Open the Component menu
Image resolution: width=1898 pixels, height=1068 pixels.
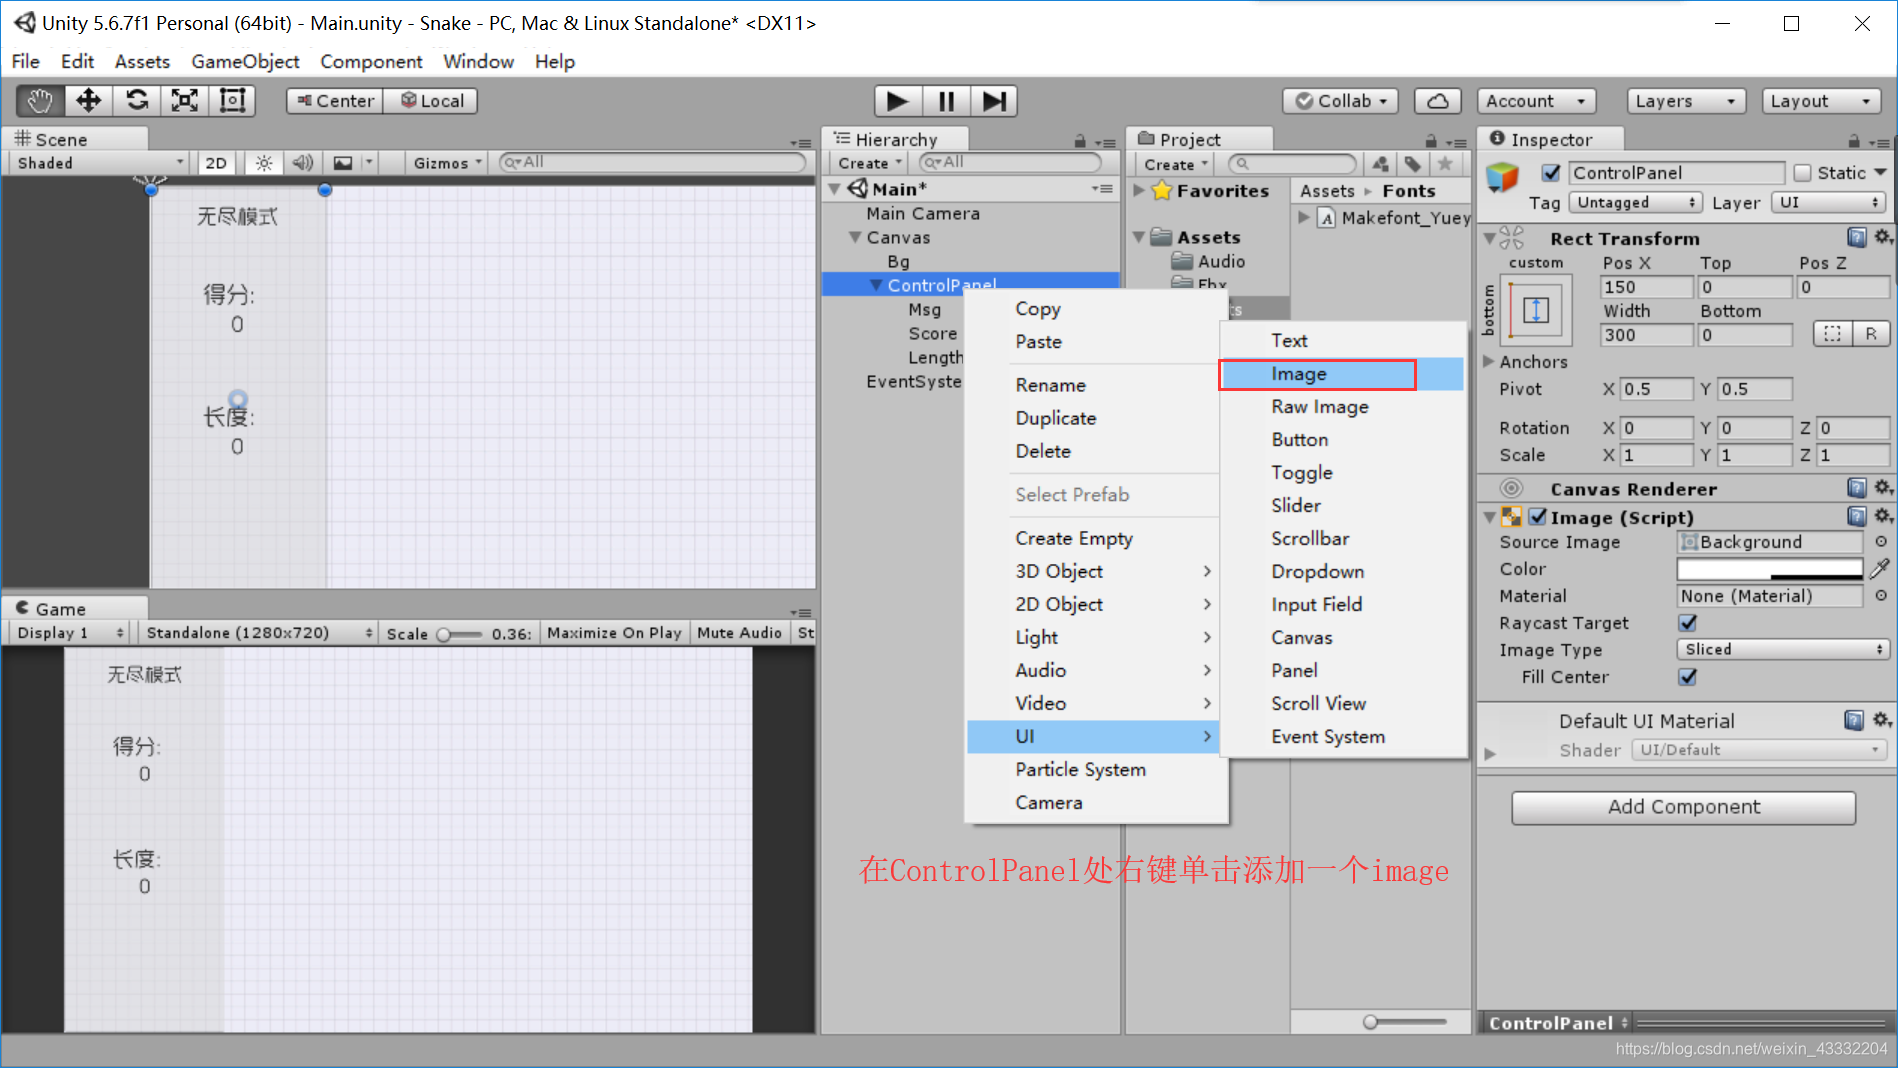[x=371, y=61]
